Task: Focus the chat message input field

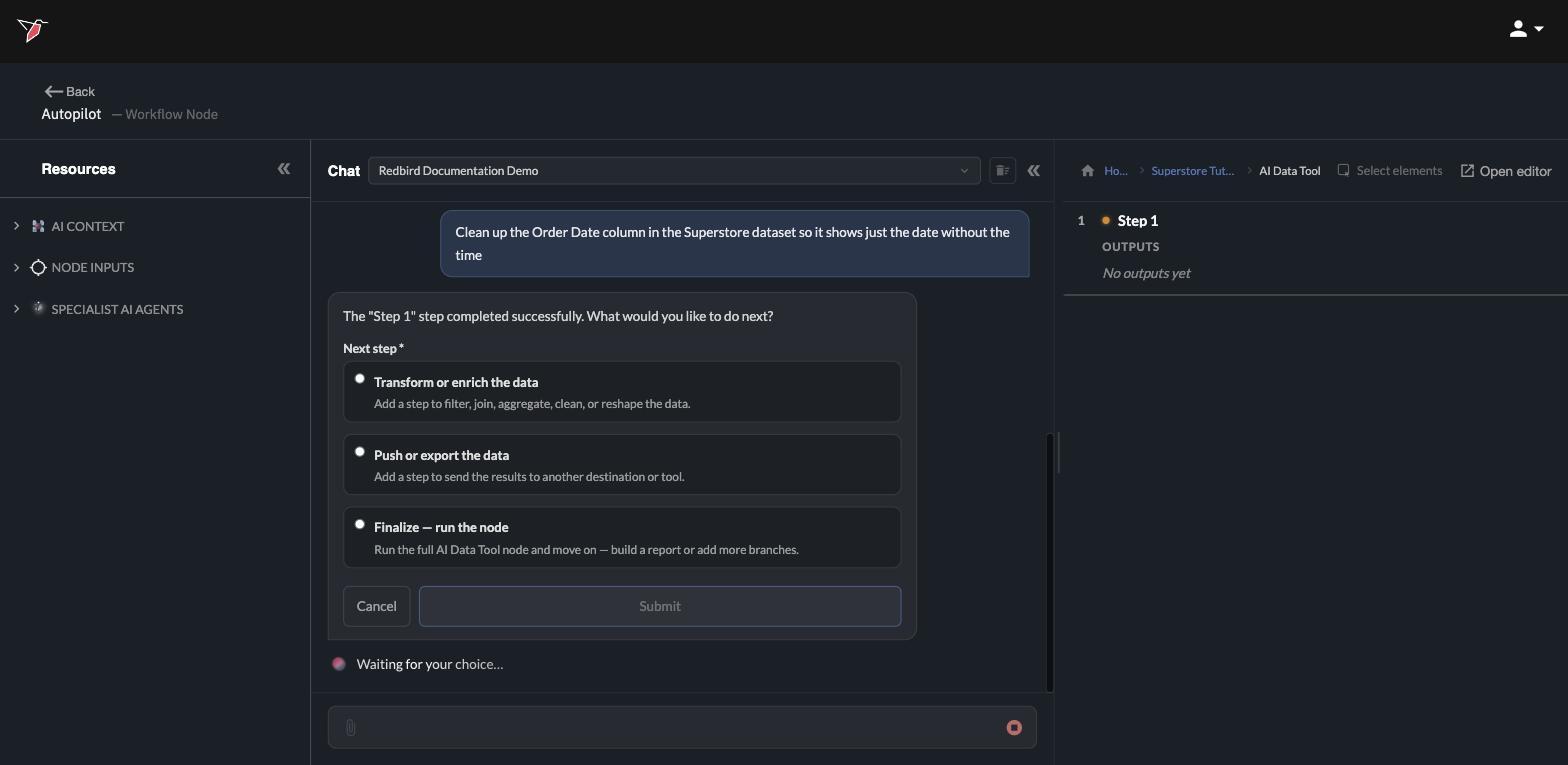Action: click(682, 728)
